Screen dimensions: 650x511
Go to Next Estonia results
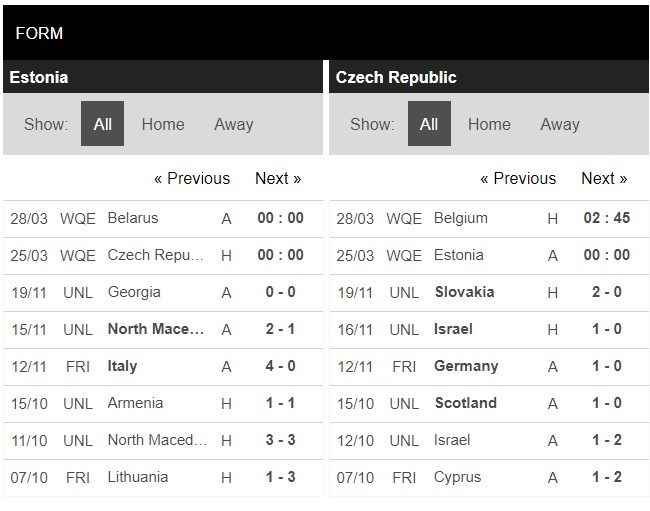278,178
